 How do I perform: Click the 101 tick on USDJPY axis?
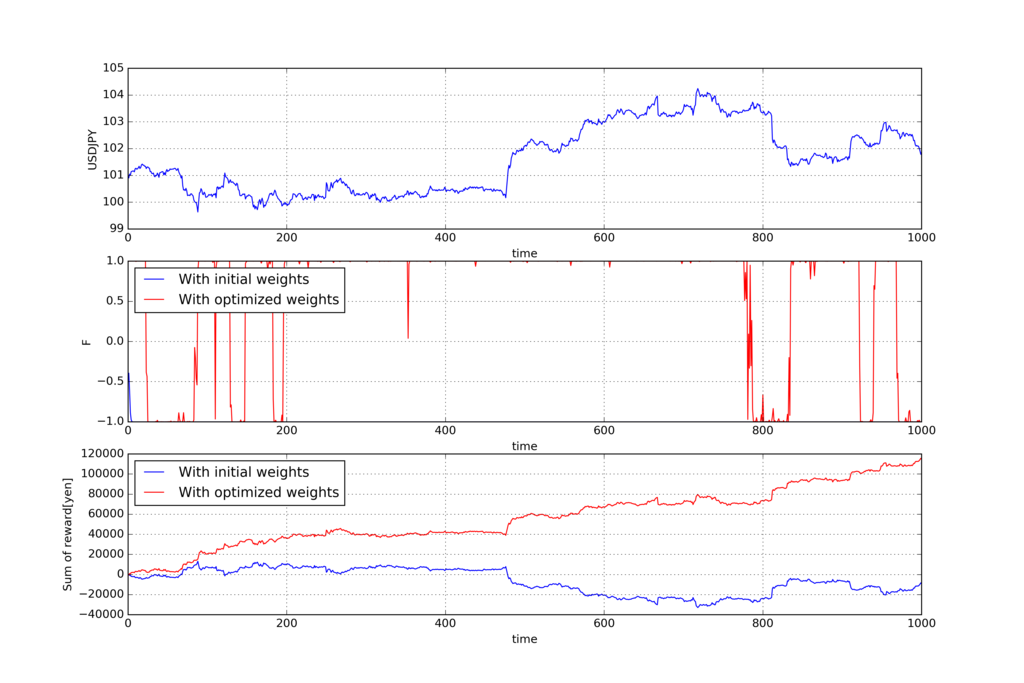point(113,175)
